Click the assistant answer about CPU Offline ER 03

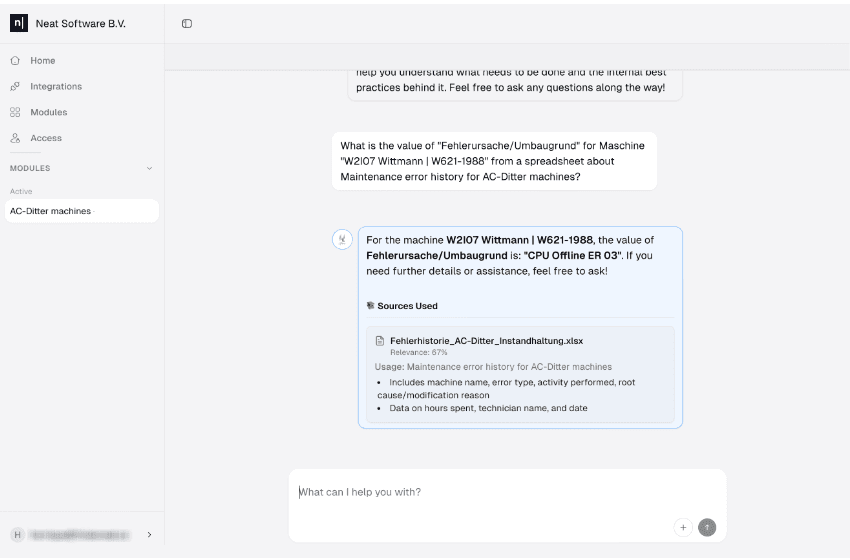click(x=519, y=255)
